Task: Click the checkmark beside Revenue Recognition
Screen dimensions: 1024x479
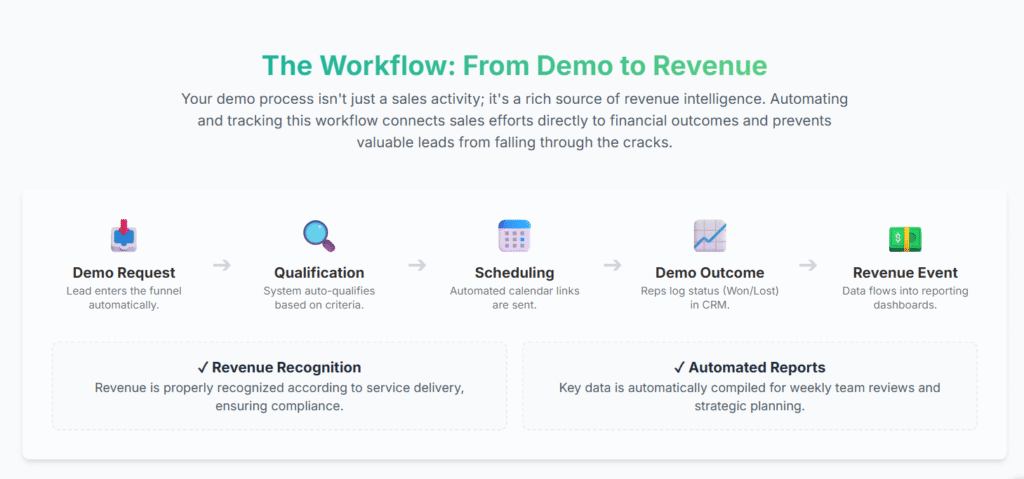Action: point(203,367)
